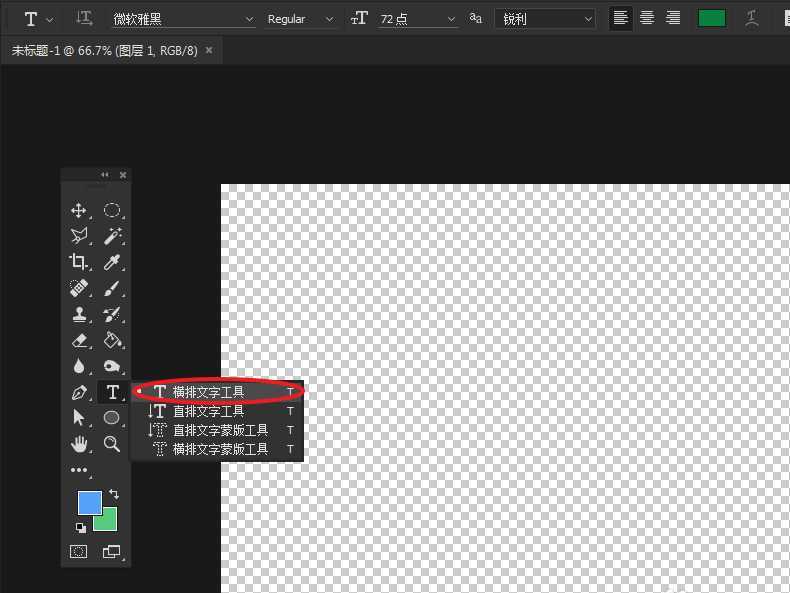Choose 横排文字工具 from the flyout menu
Viewport: 790px width, 593px height.
[x=208, y=392]
